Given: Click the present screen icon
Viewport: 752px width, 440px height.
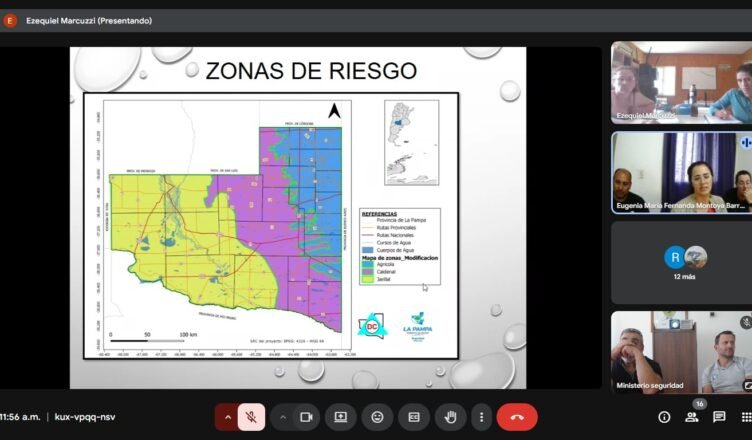Looking at the screenshot, I should (x=341, y=417).
